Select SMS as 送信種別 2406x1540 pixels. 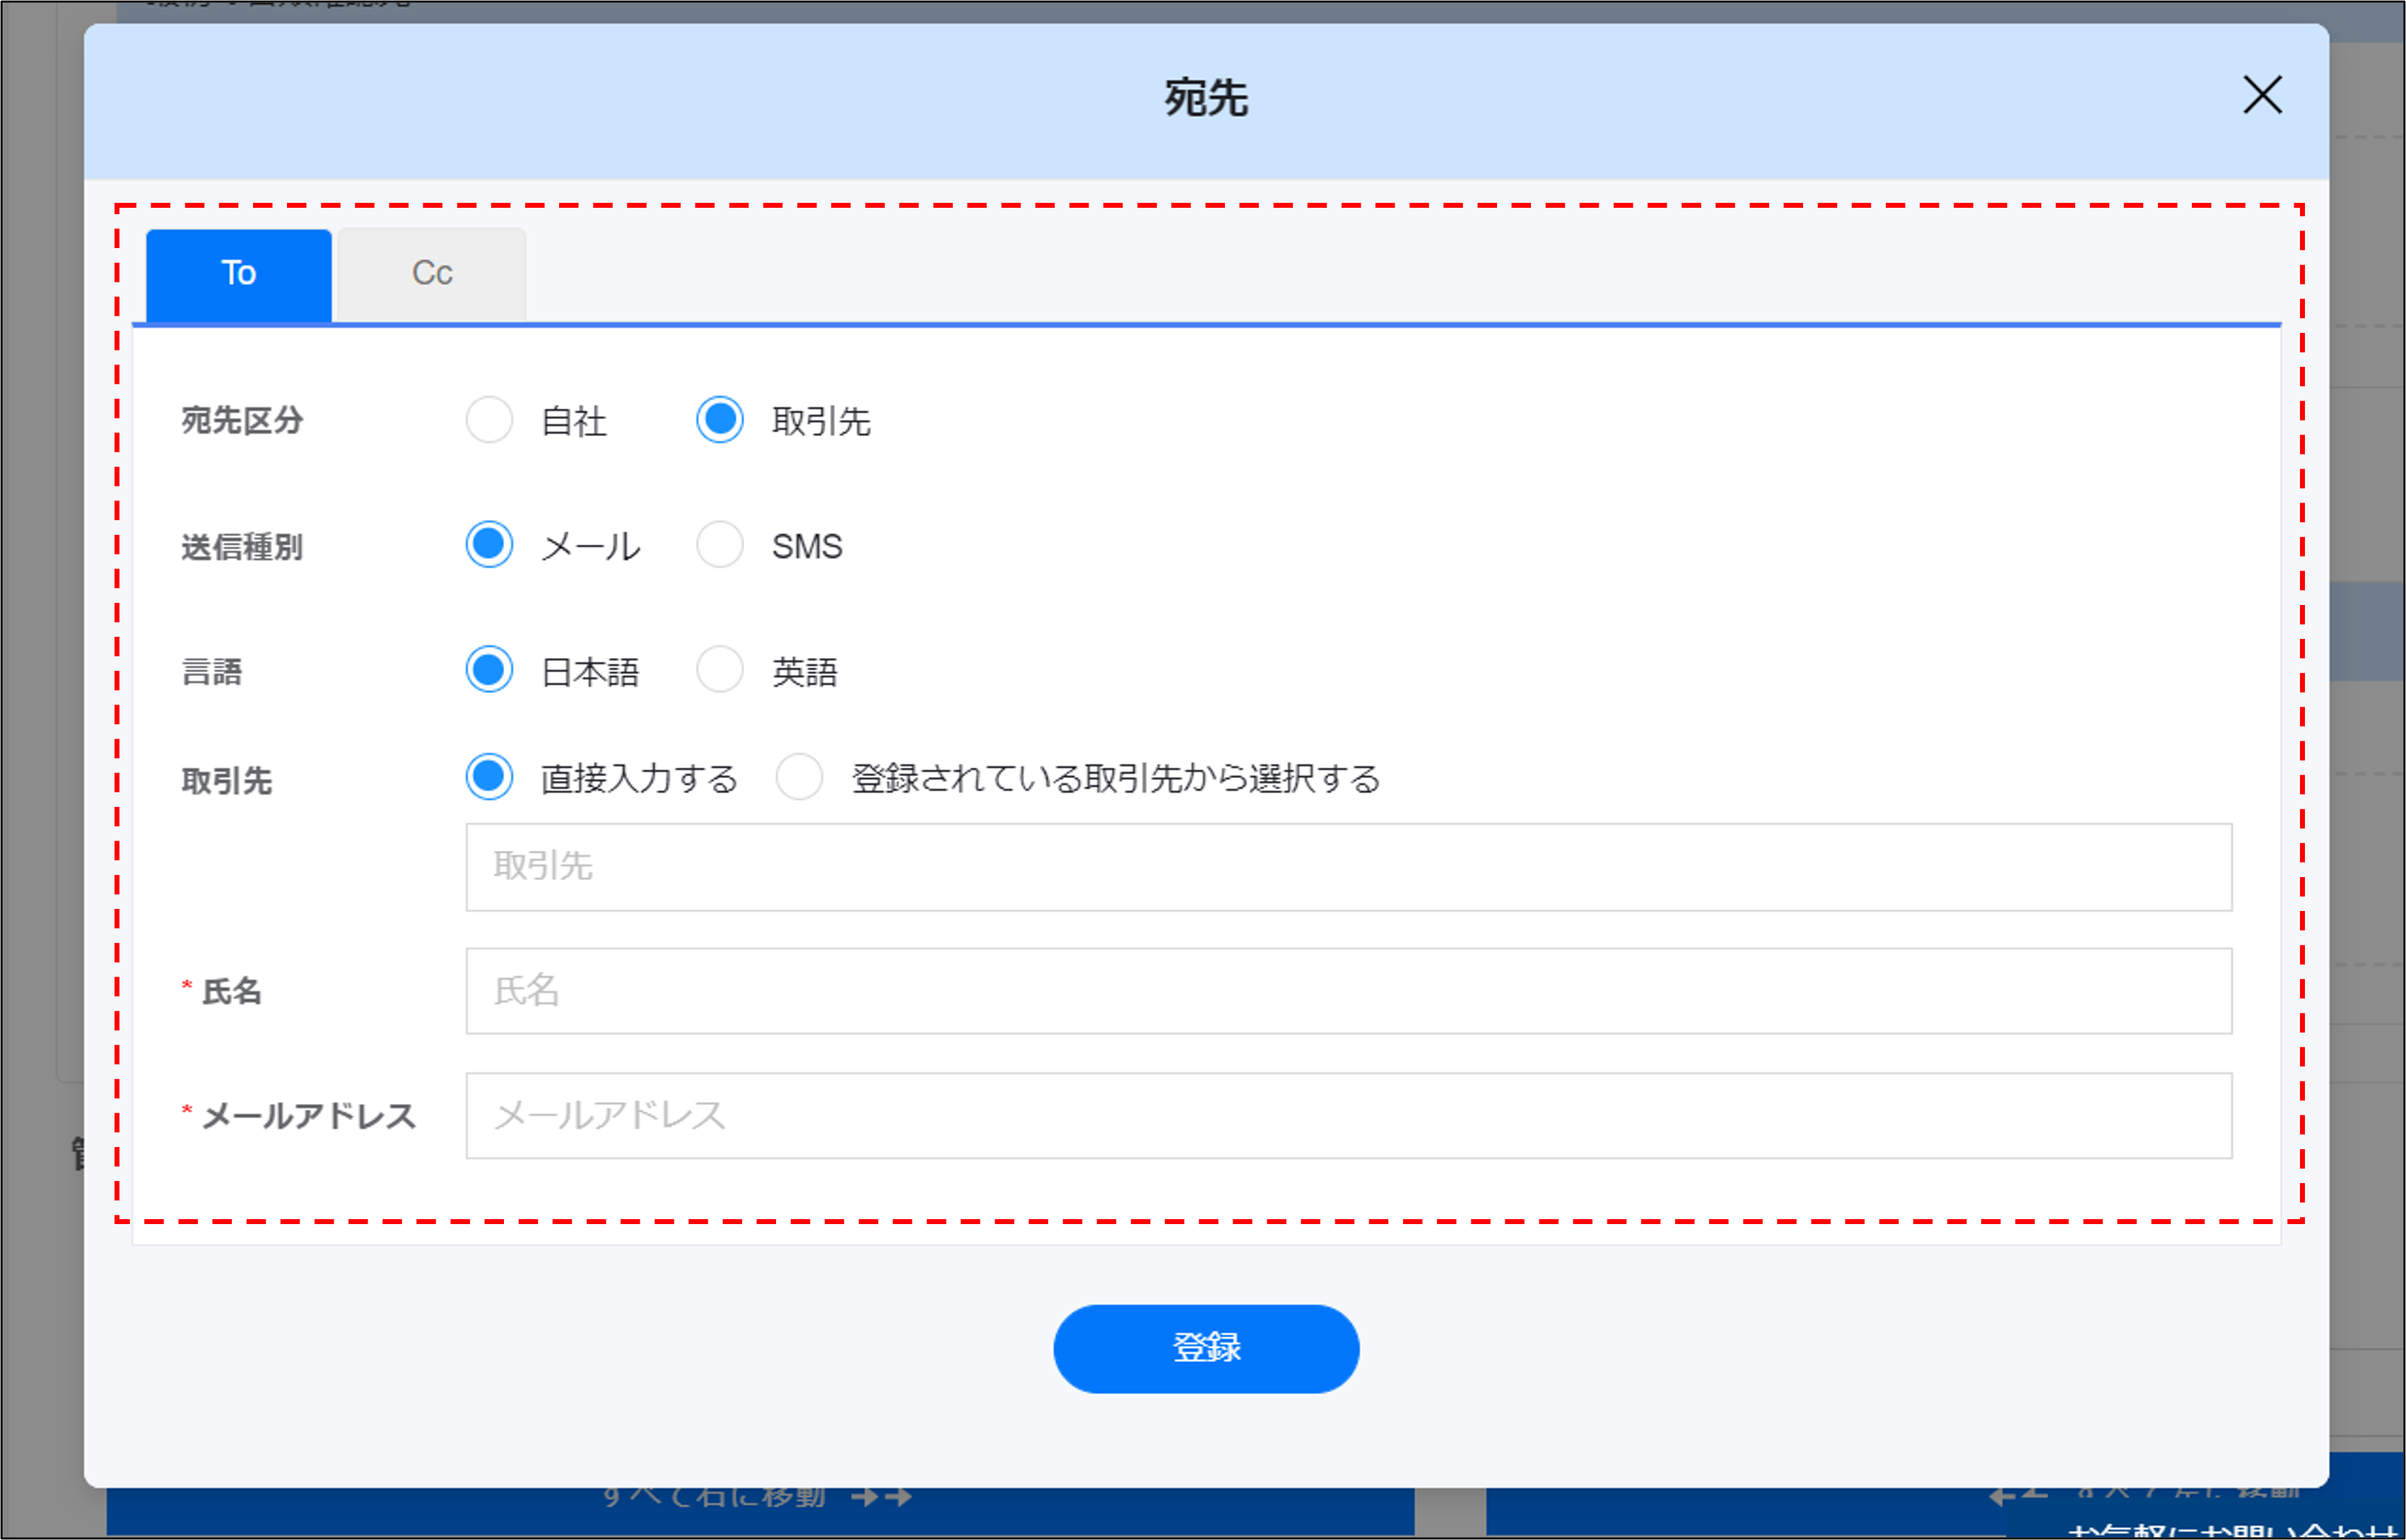tap(719, 545)
